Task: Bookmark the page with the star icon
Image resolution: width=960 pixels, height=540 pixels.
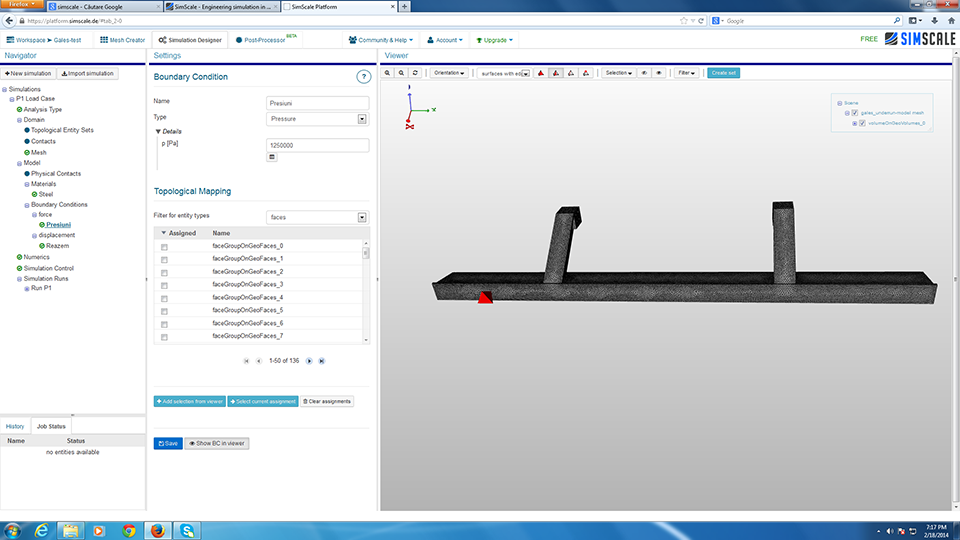Action: 684,21
